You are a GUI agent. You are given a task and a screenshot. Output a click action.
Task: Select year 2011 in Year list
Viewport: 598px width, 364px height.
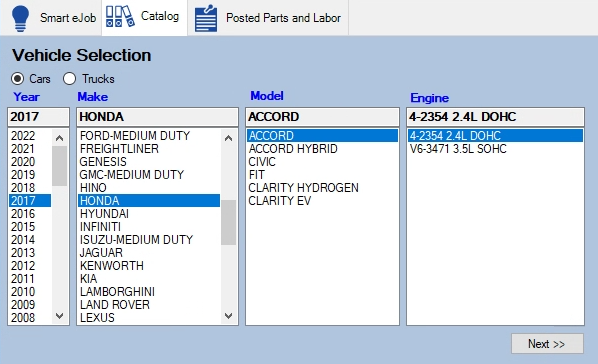30,279
